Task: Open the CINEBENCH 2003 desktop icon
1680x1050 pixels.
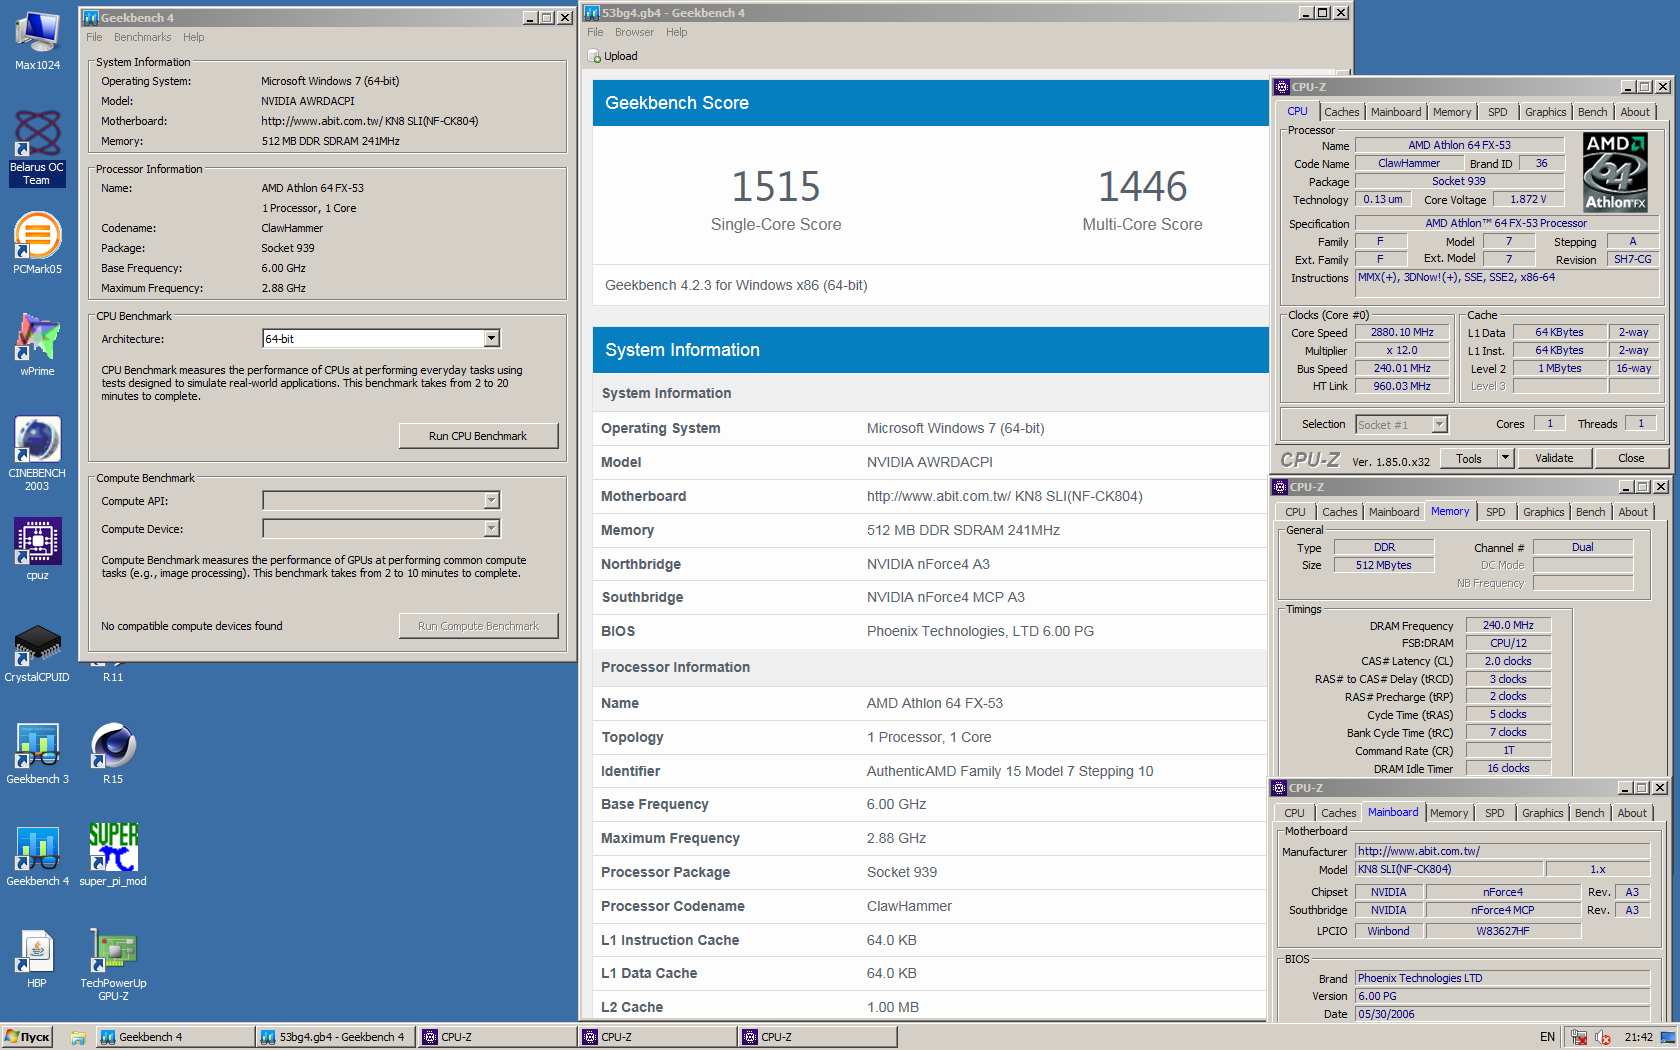Action: click(37, 453)
